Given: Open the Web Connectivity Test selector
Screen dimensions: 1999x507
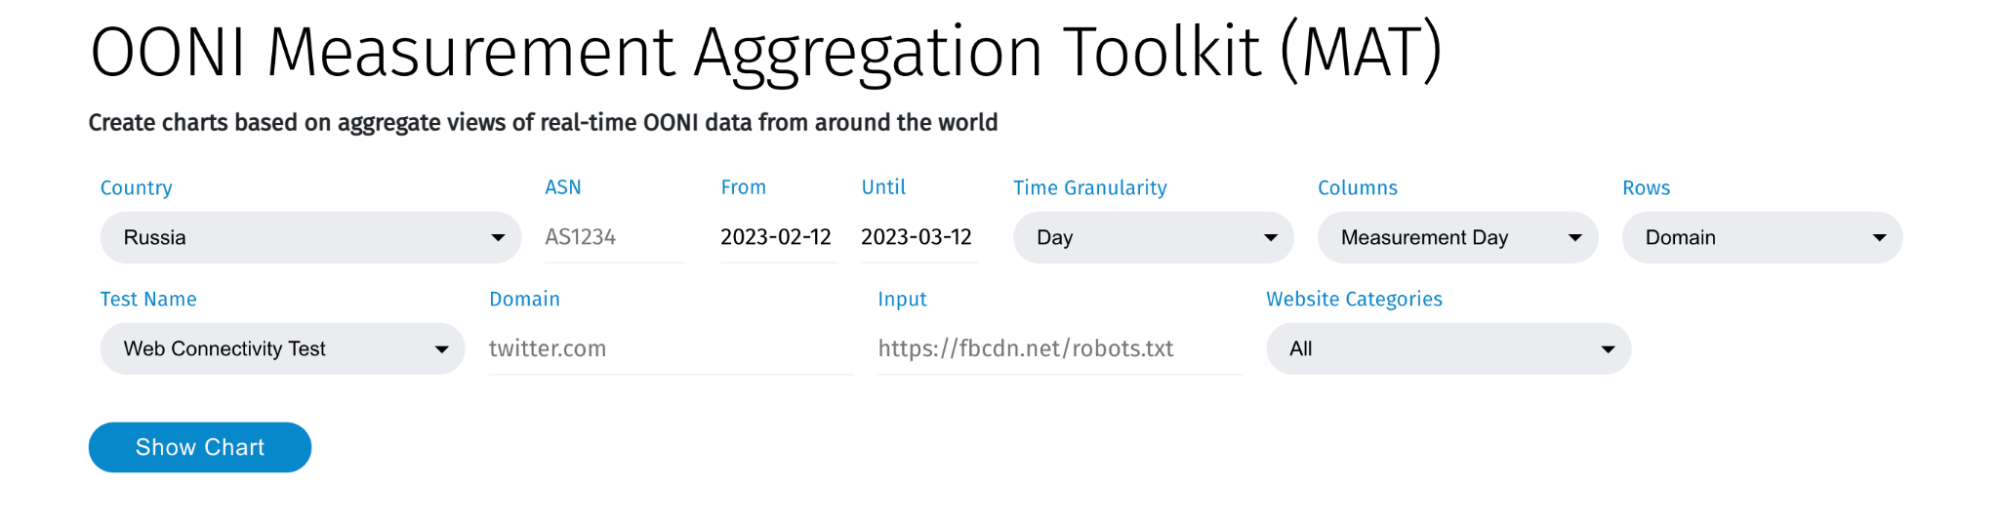Looking at the screenshot, I should pos(270,349).
